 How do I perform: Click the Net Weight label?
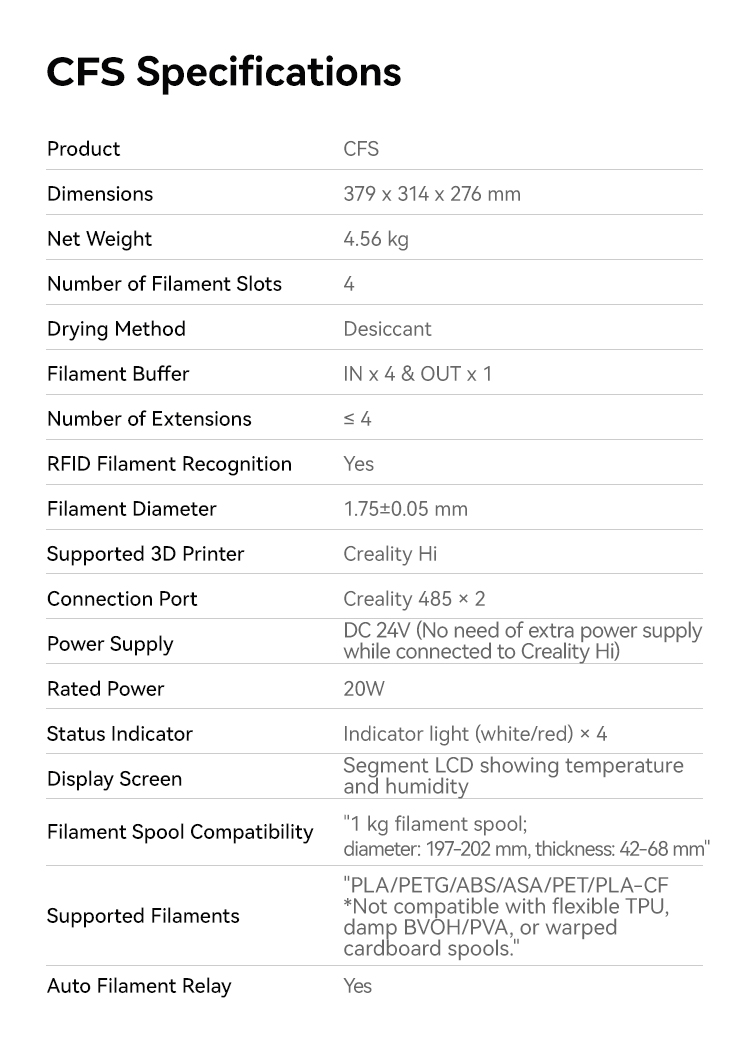click(99, 239)
